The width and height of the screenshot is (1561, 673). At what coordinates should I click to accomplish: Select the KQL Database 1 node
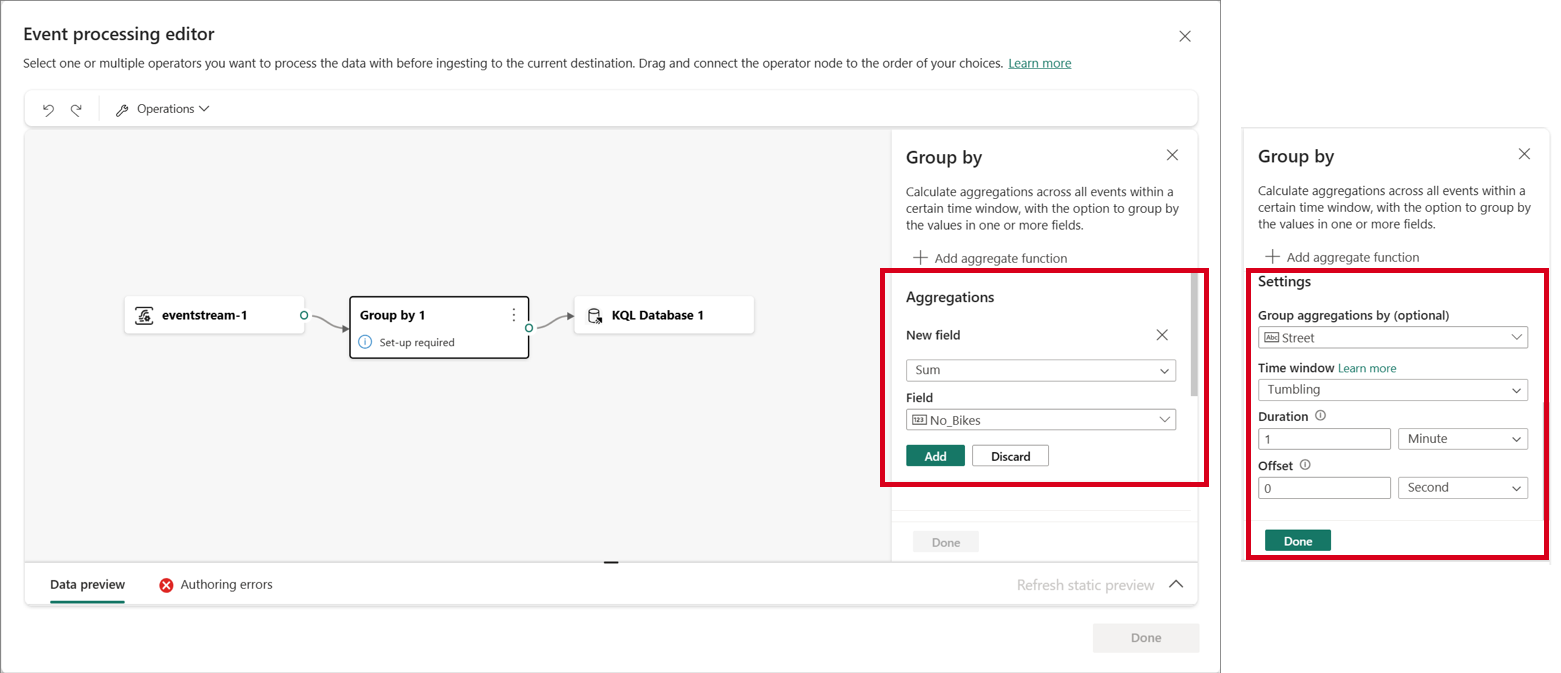click(x=663, y=315)
